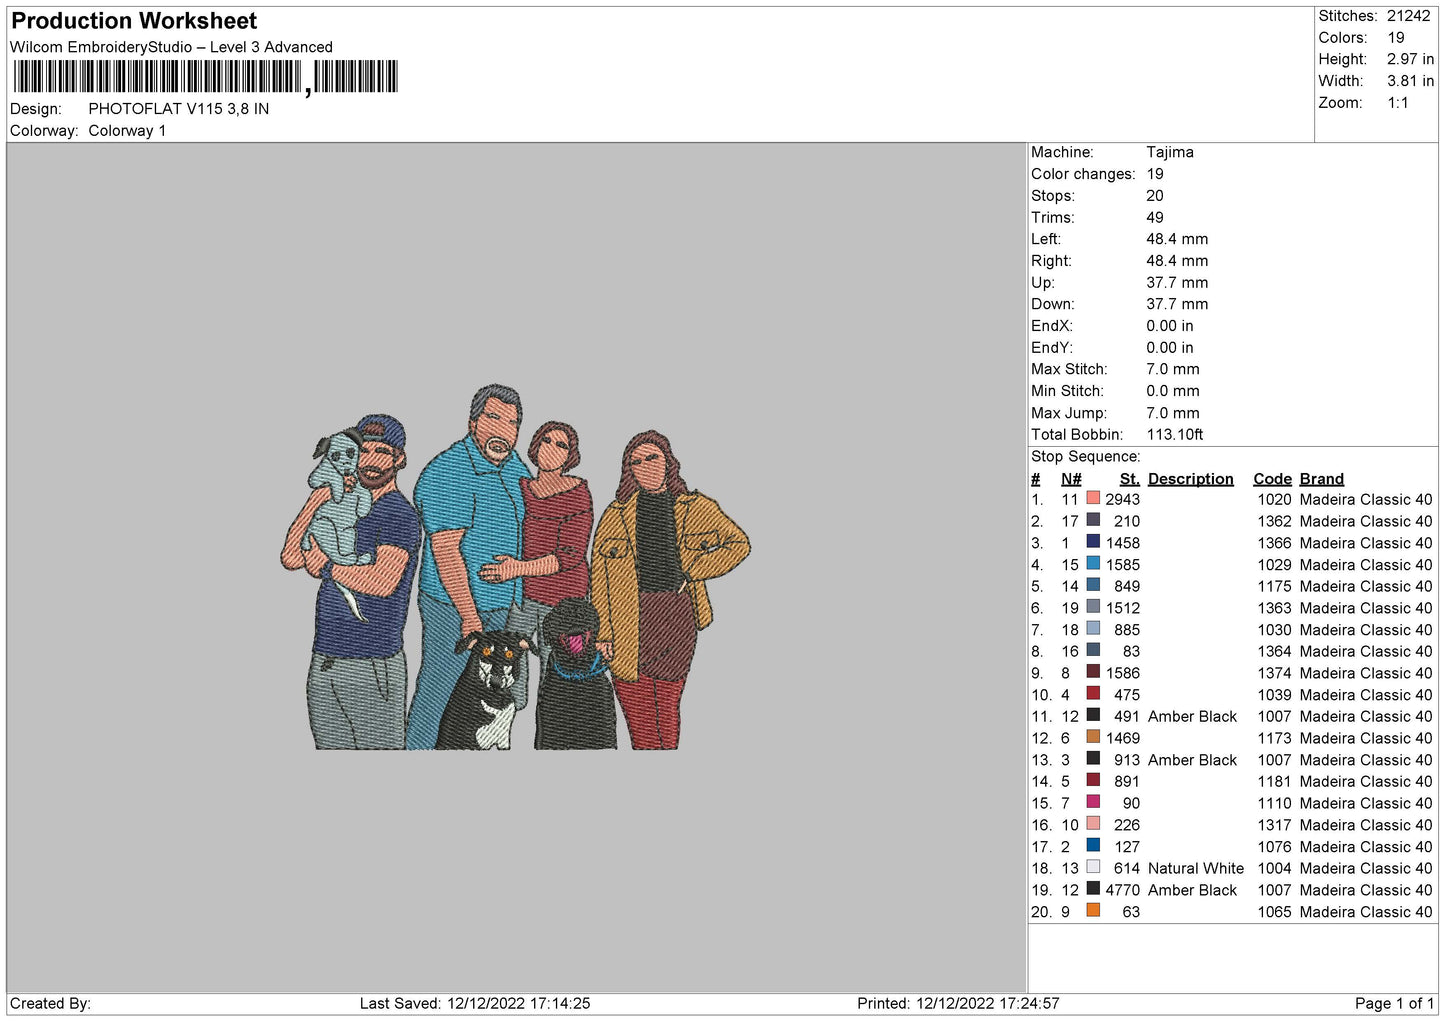Click the Min Stitch value 0.0 mm
The width and height of the screenshot is (1445, 1021).
pyautogui.click(x=1173, y=391)
